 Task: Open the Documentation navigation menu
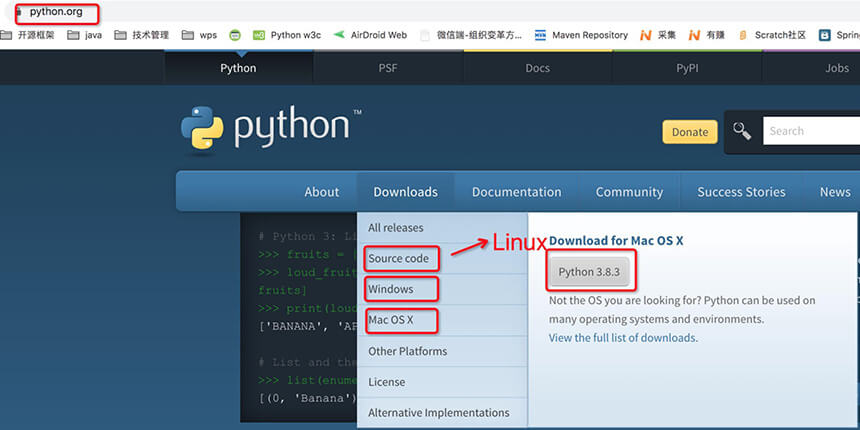pos(517,192)
